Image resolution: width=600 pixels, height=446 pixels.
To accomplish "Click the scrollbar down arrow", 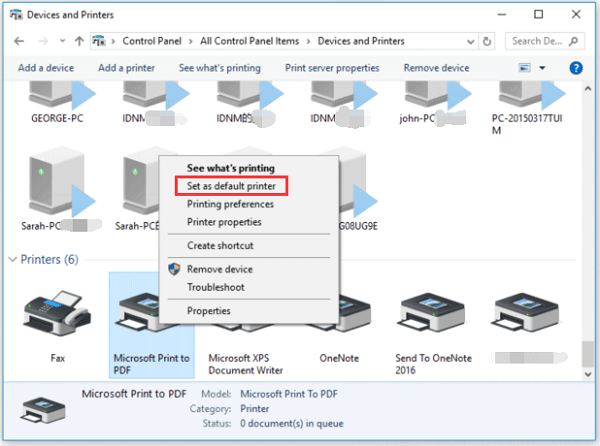I will (x=588, y=374).
